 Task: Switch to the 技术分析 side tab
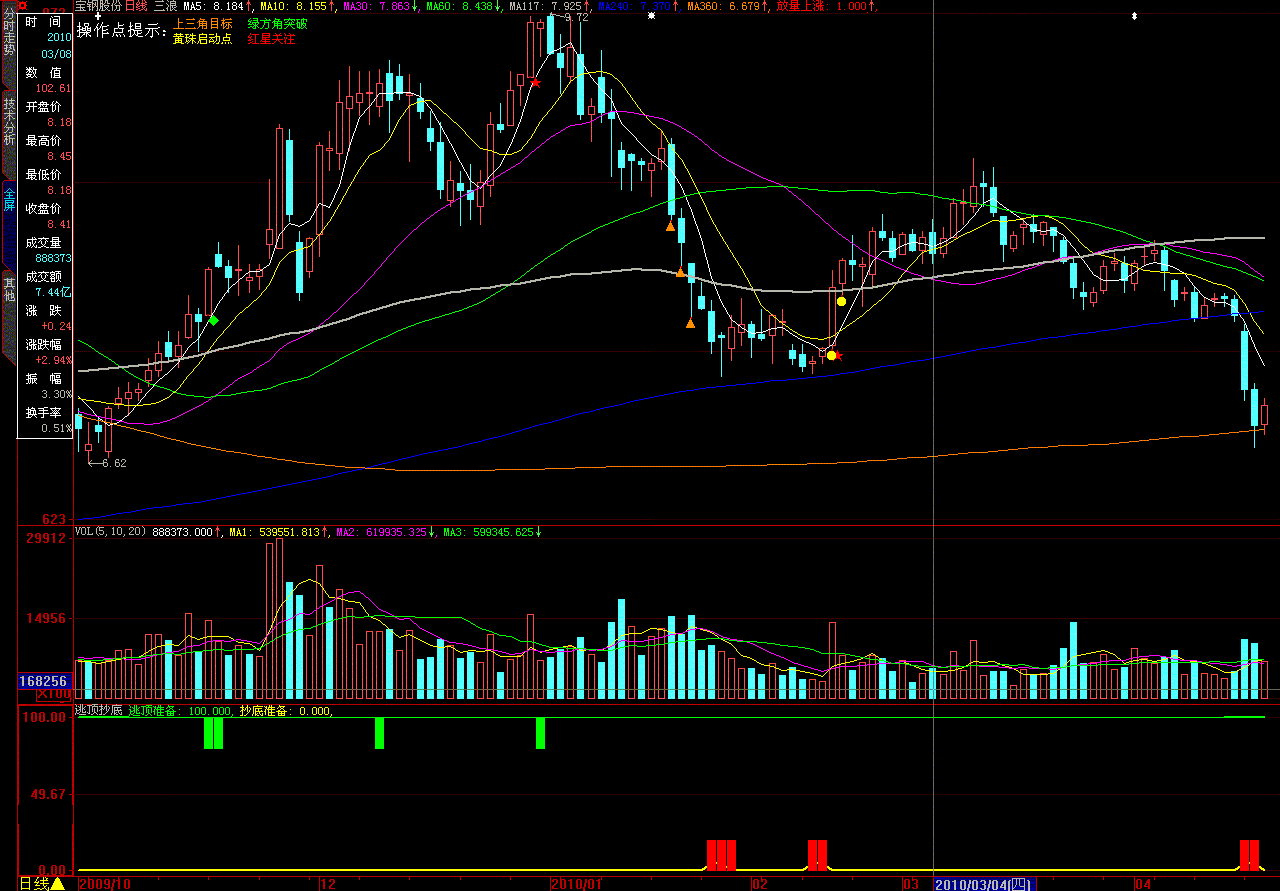pos(9,121)
